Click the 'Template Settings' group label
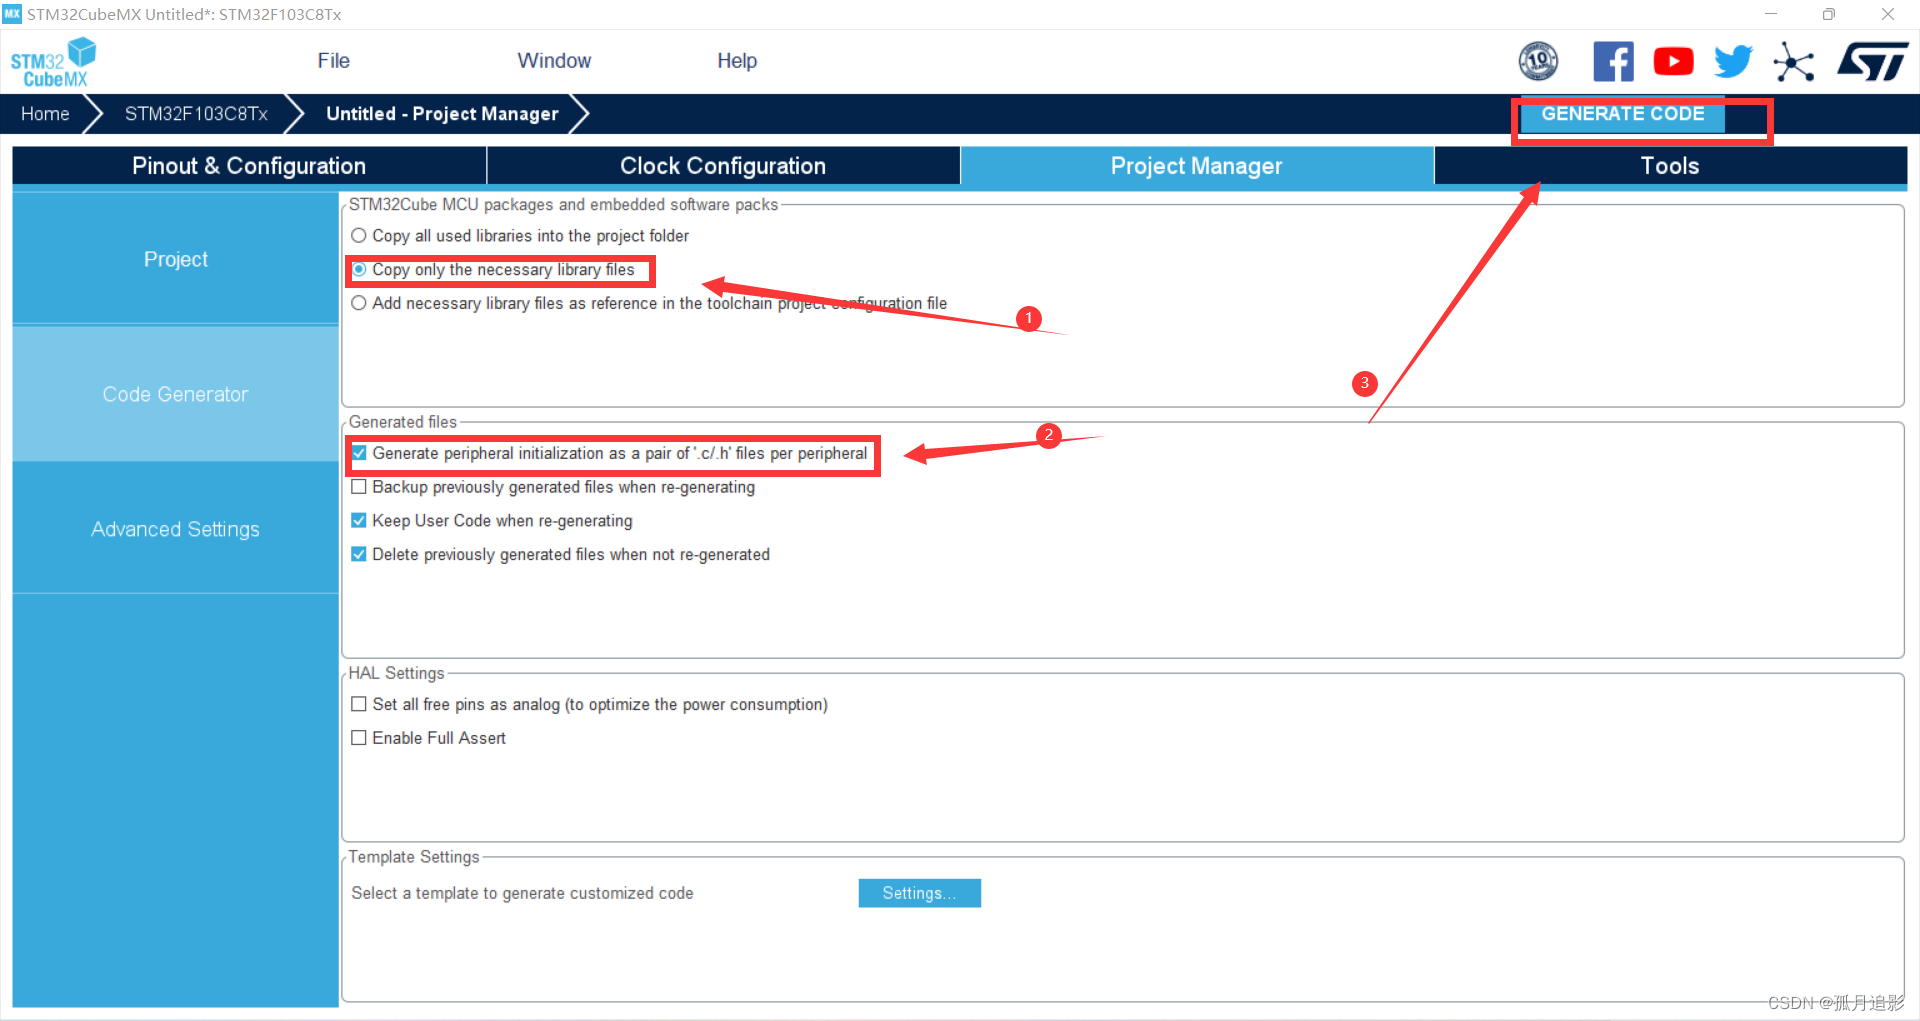 coord(414,857)
